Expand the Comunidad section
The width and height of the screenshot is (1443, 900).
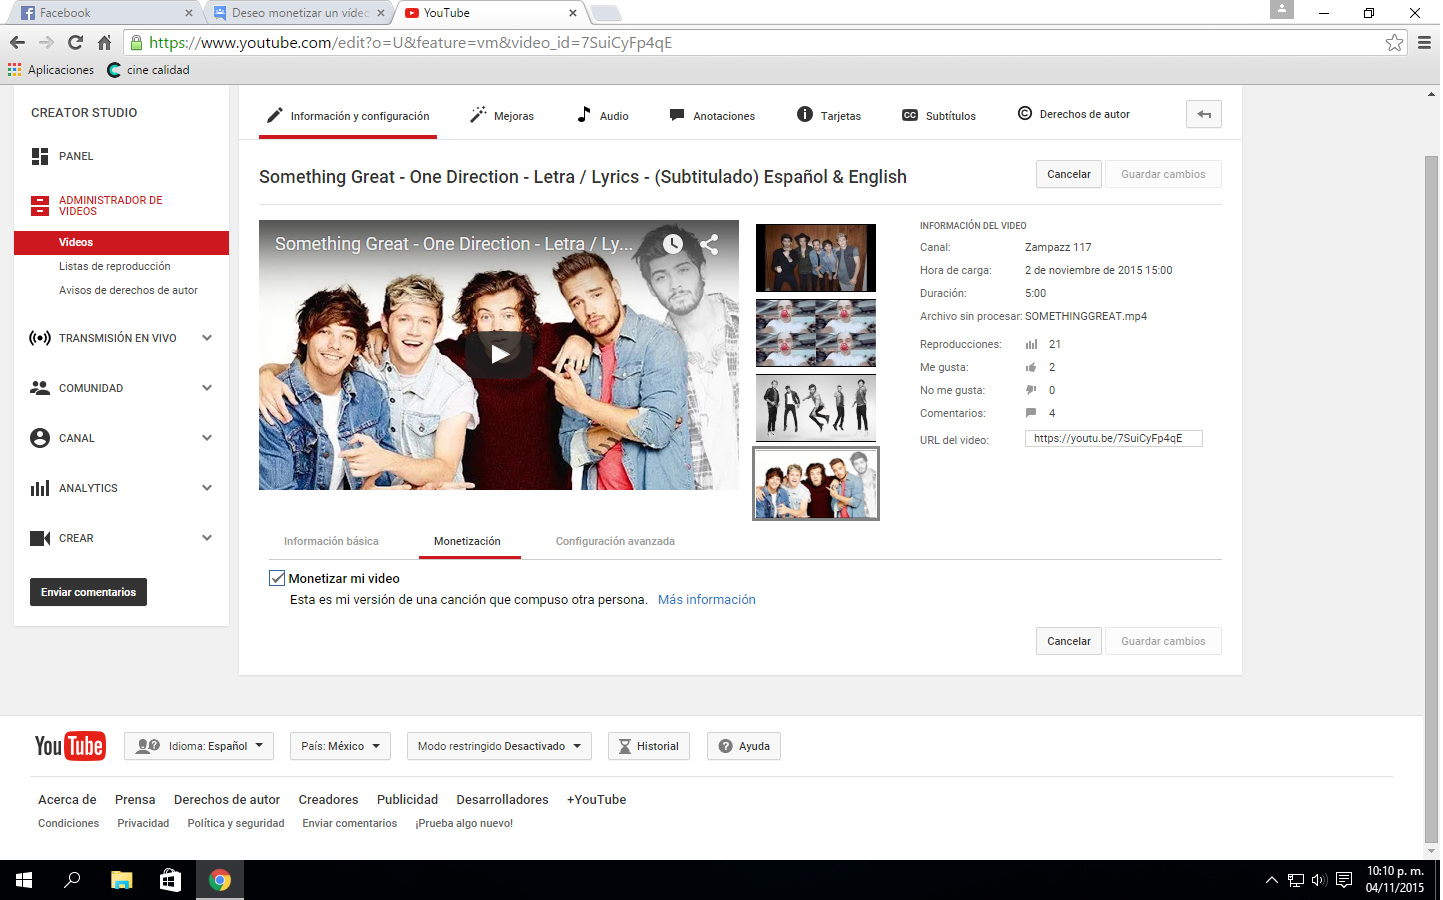(207, 388)
